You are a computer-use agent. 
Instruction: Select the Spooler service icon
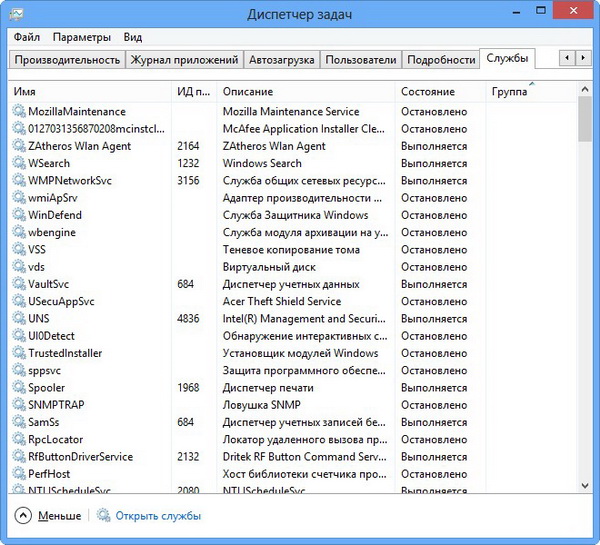coord(19,387)
